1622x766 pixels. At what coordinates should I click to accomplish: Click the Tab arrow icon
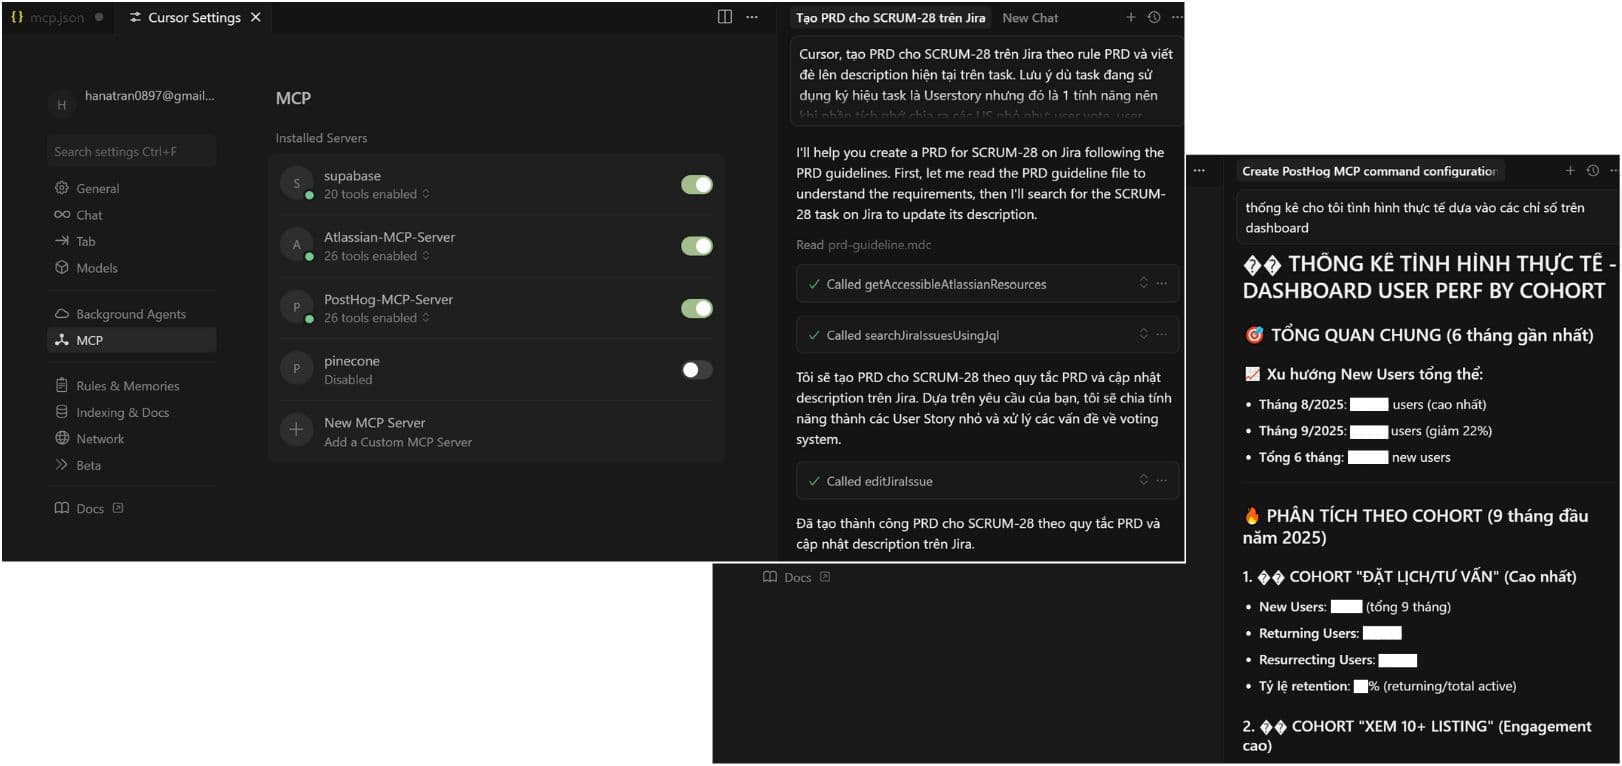tap(62, 241)
